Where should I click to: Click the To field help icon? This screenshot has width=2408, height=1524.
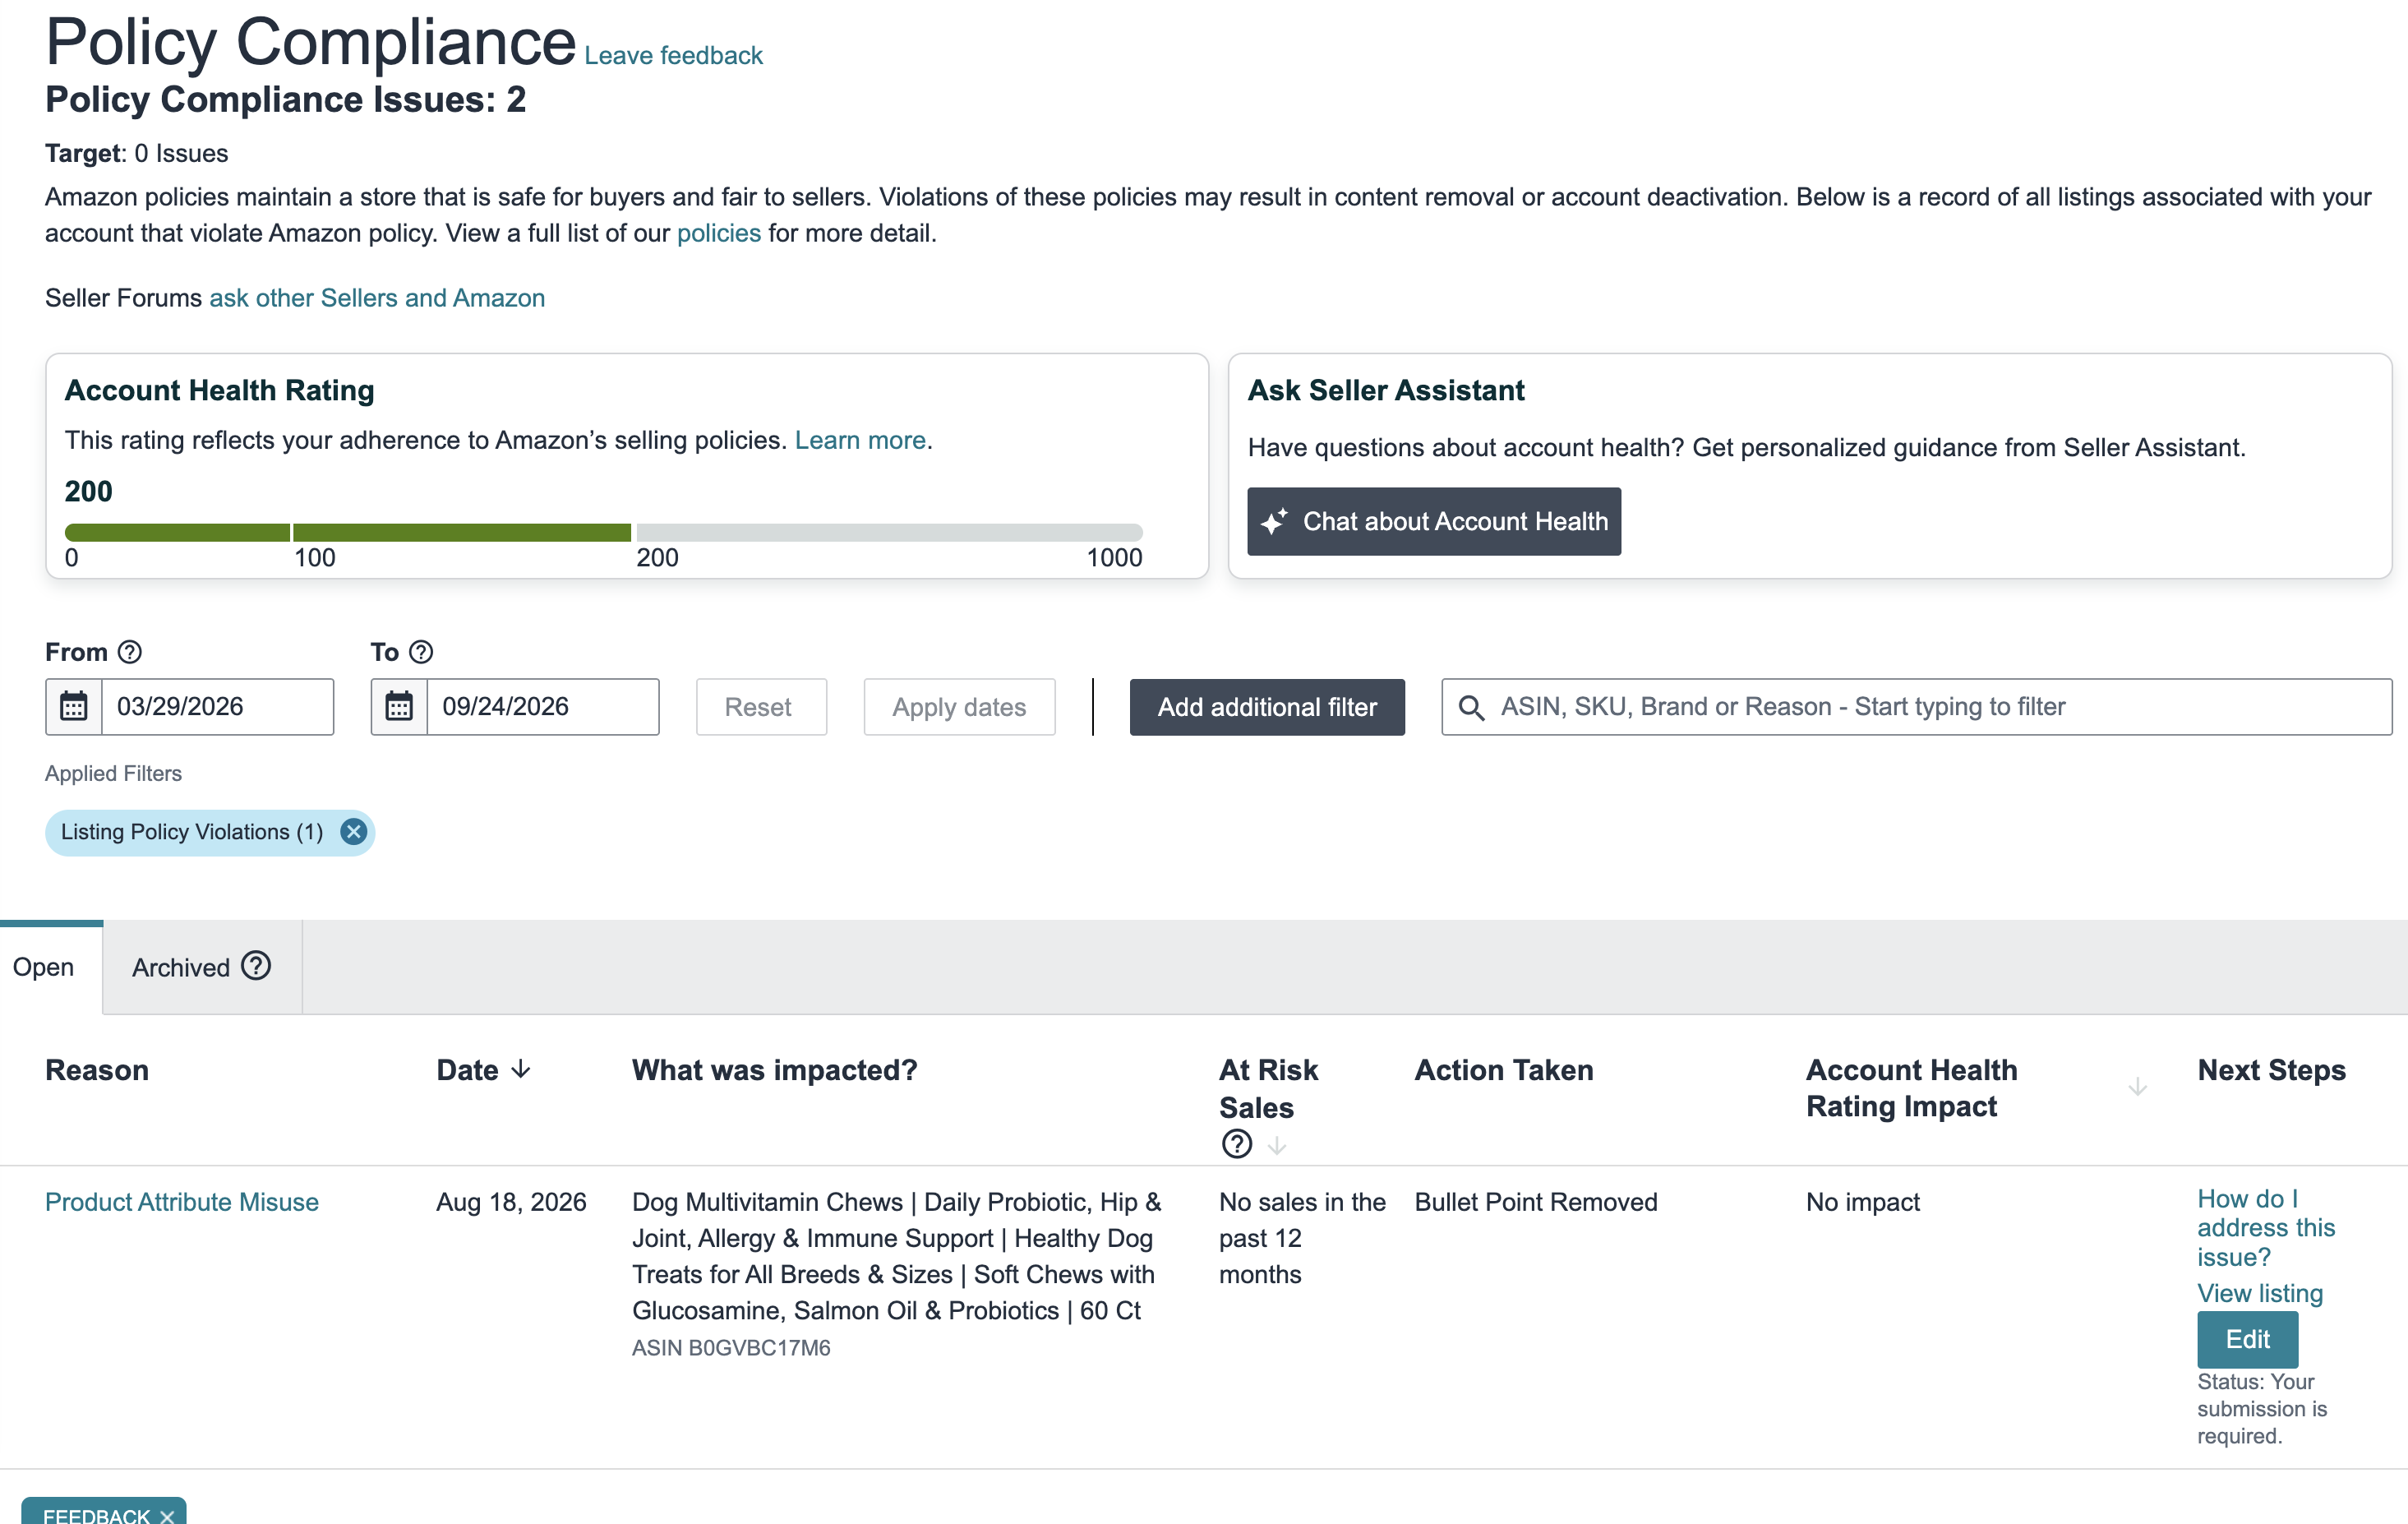[422, 652]
